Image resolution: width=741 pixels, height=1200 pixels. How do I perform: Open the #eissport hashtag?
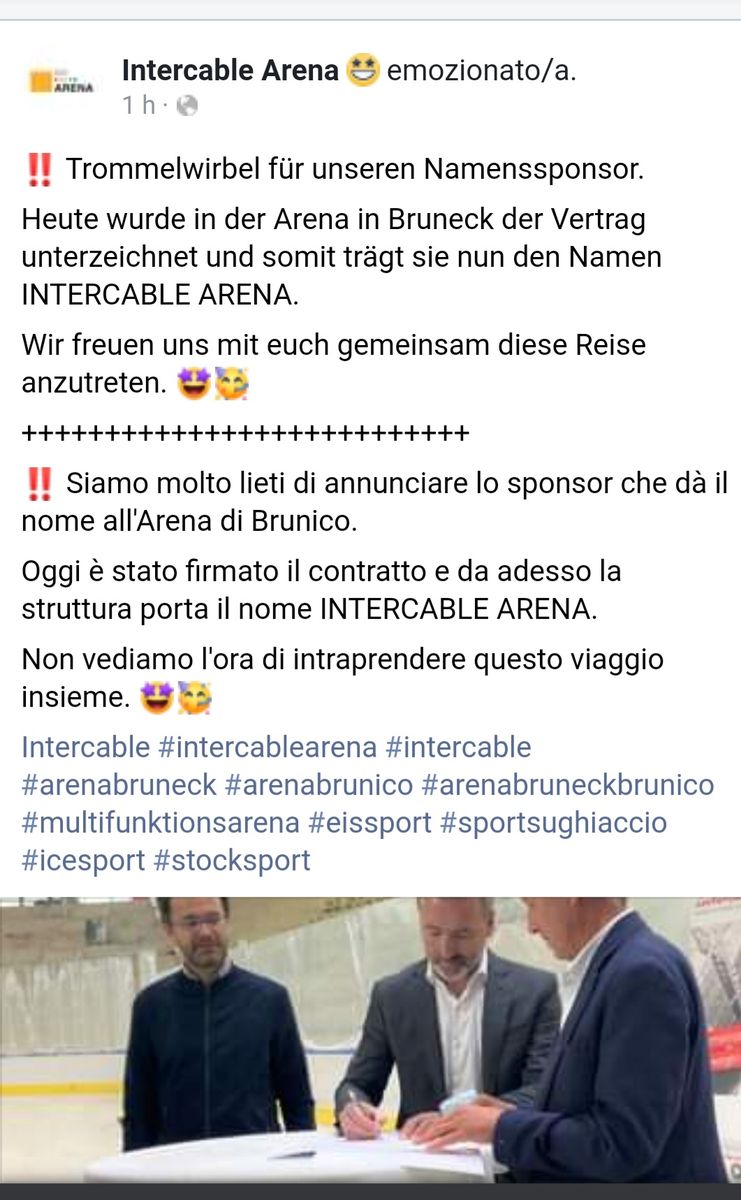tap(370, 823)
